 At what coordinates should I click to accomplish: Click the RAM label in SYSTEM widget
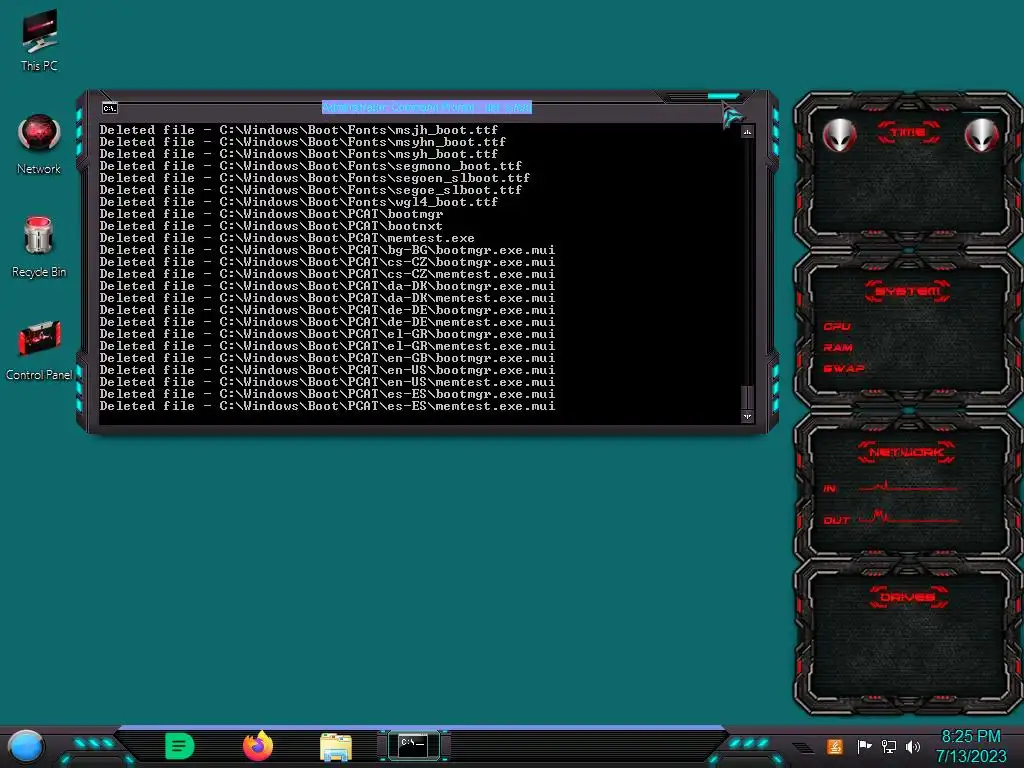tap(838, 347)
